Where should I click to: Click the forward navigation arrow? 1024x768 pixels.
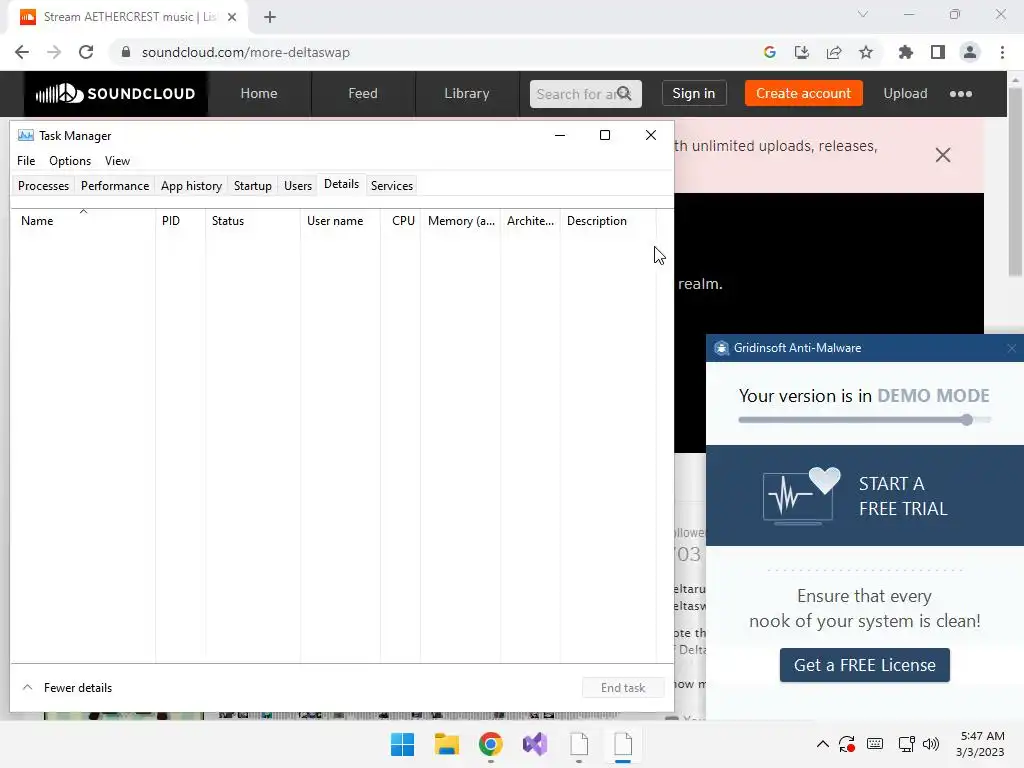[x=54, y=52]
